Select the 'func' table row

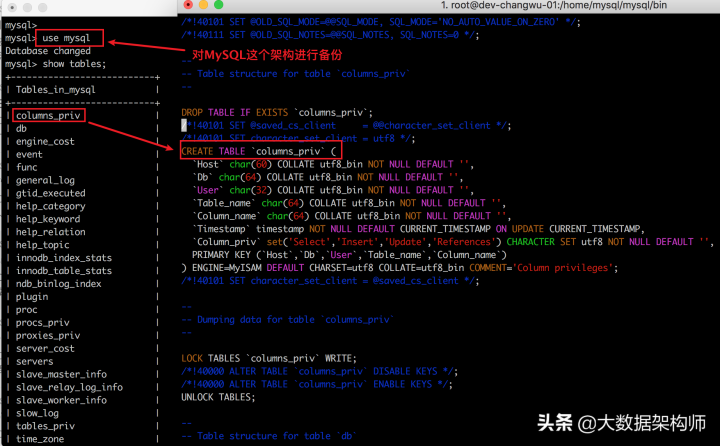click(x=27, y=167)
